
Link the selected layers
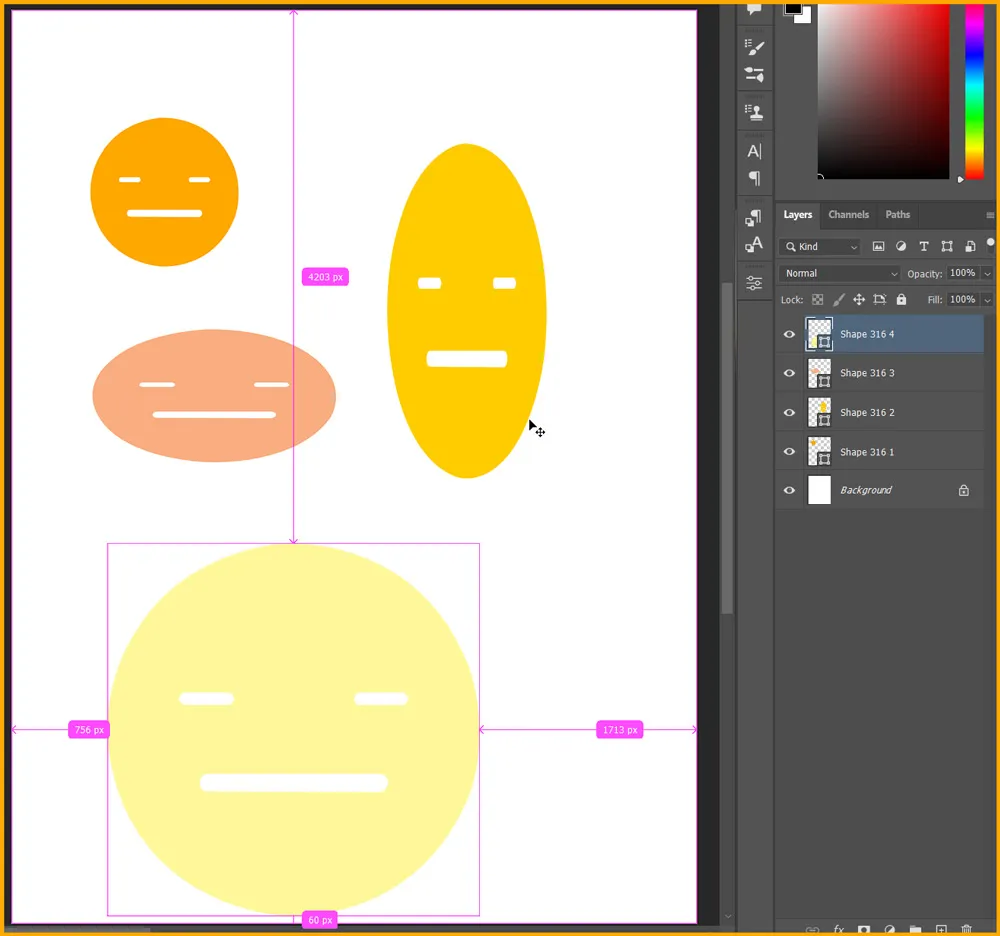click(813, 929)
